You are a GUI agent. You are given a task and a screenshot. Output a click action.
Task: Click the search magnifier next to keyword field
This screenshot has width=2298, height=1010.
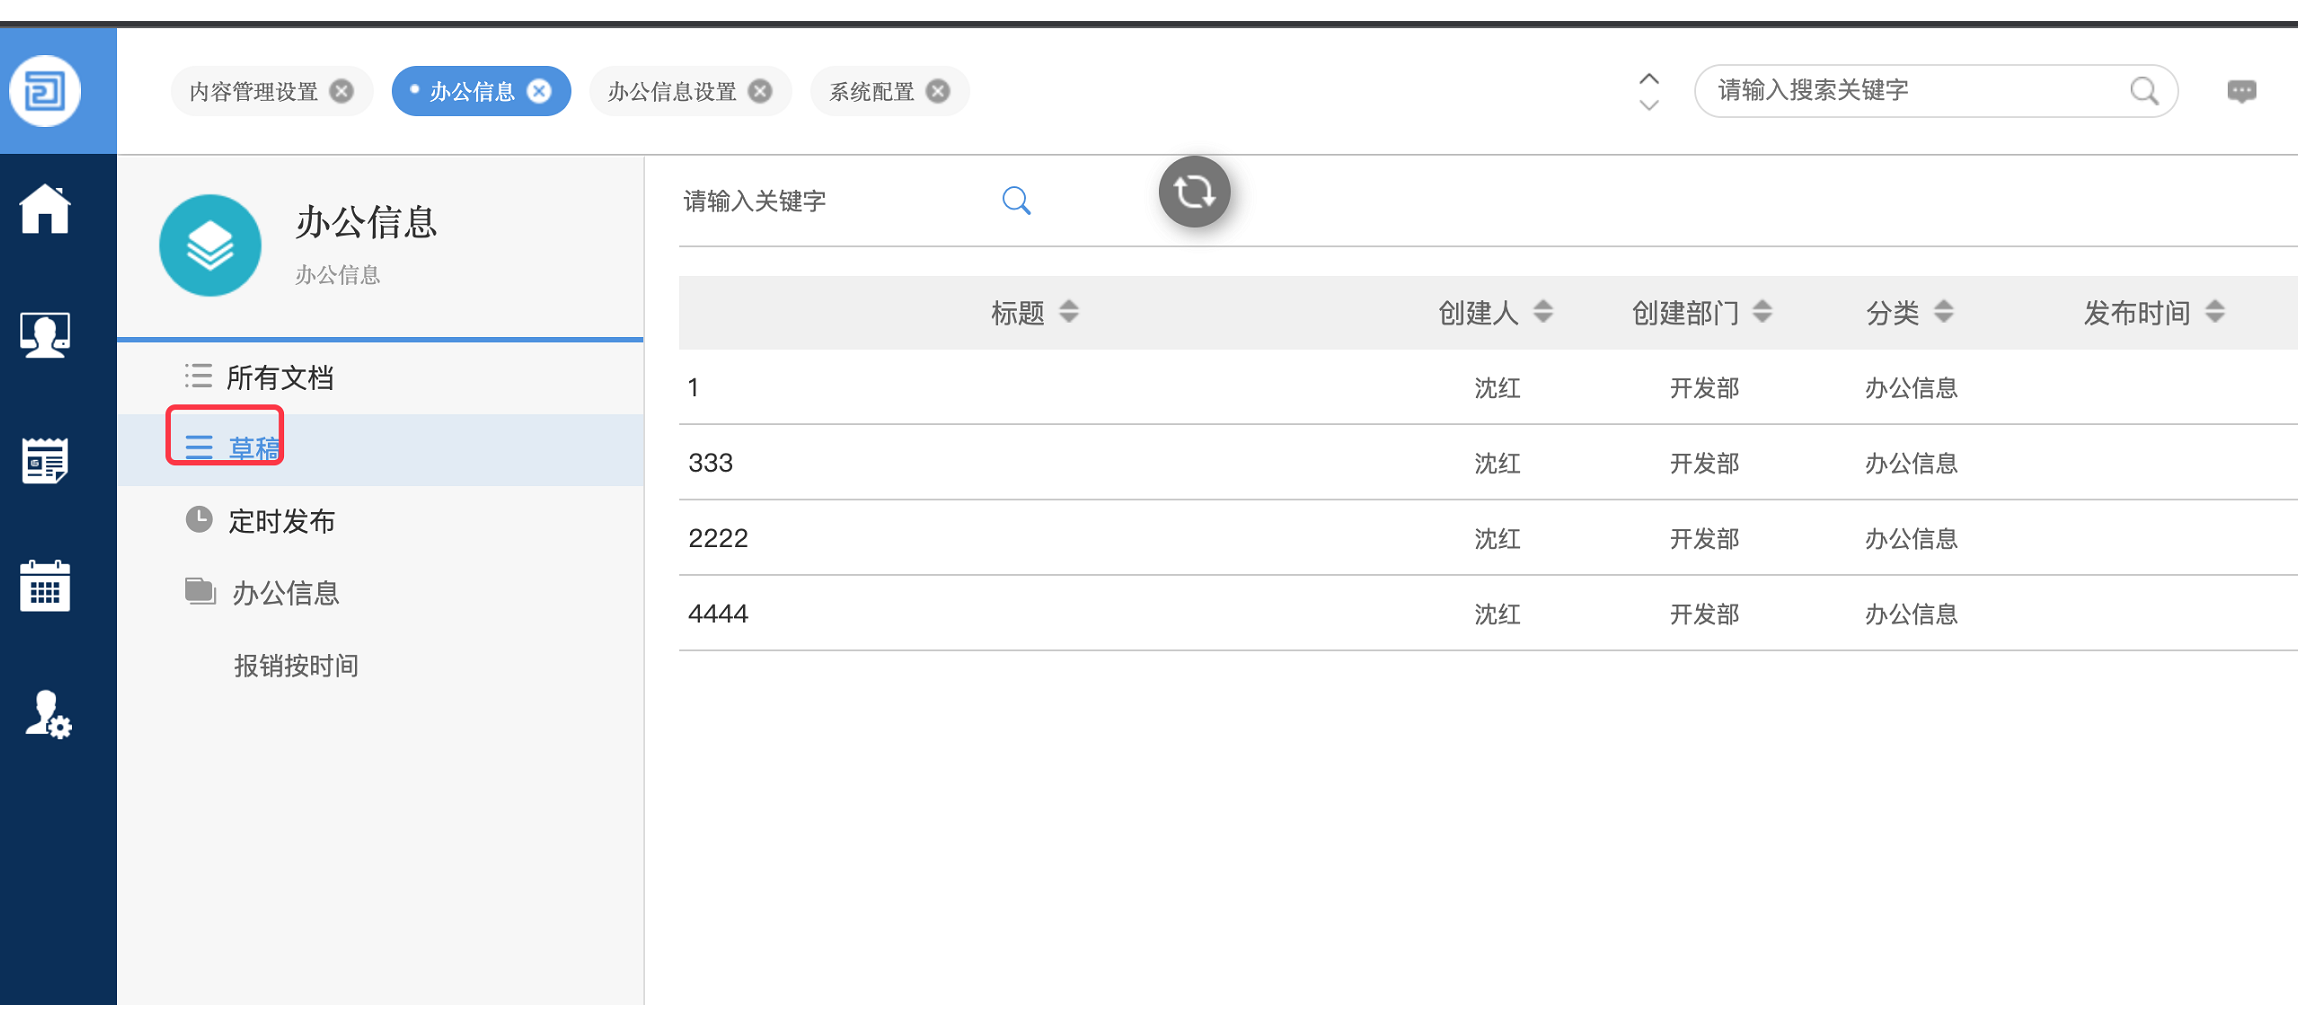pos(1016,200)
